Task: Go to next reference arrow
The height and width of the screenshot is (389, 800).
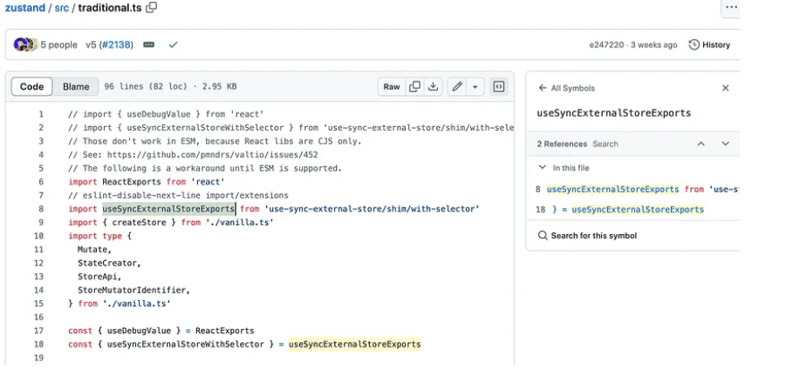Action: pos(725,144)
